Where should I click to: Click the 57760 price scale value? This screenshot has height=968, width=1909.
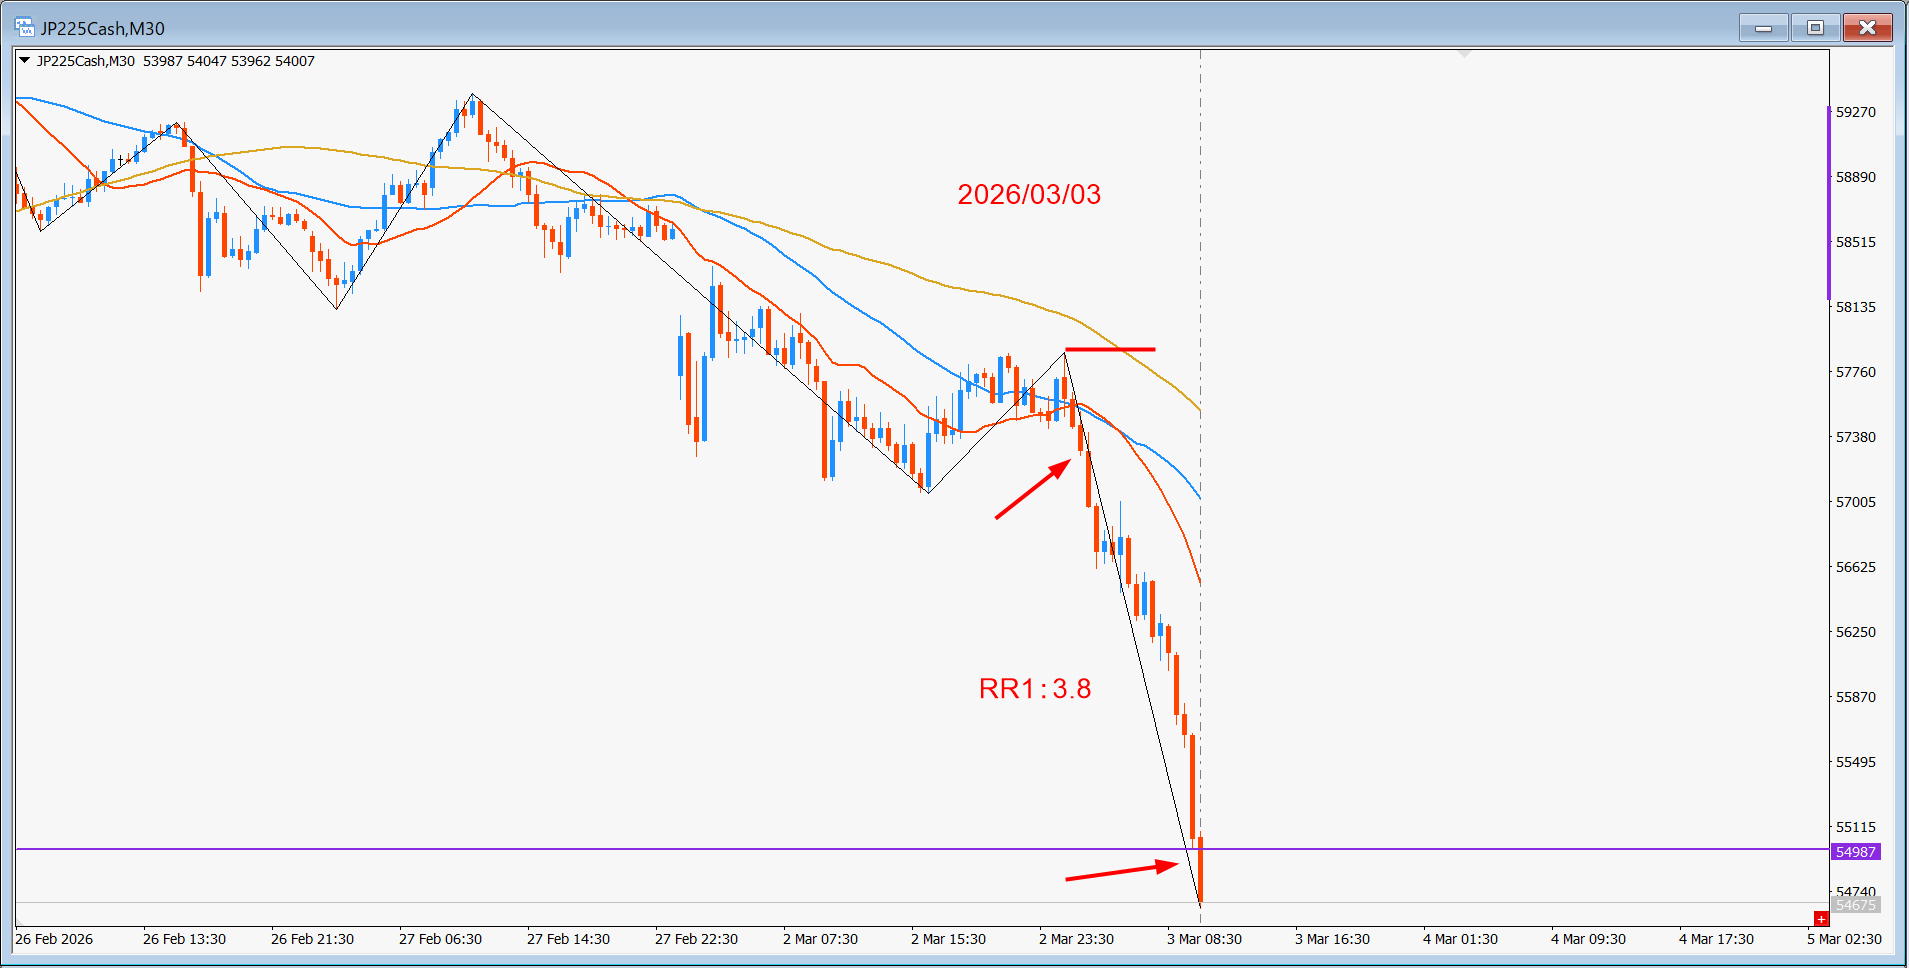click(1856, 372)
